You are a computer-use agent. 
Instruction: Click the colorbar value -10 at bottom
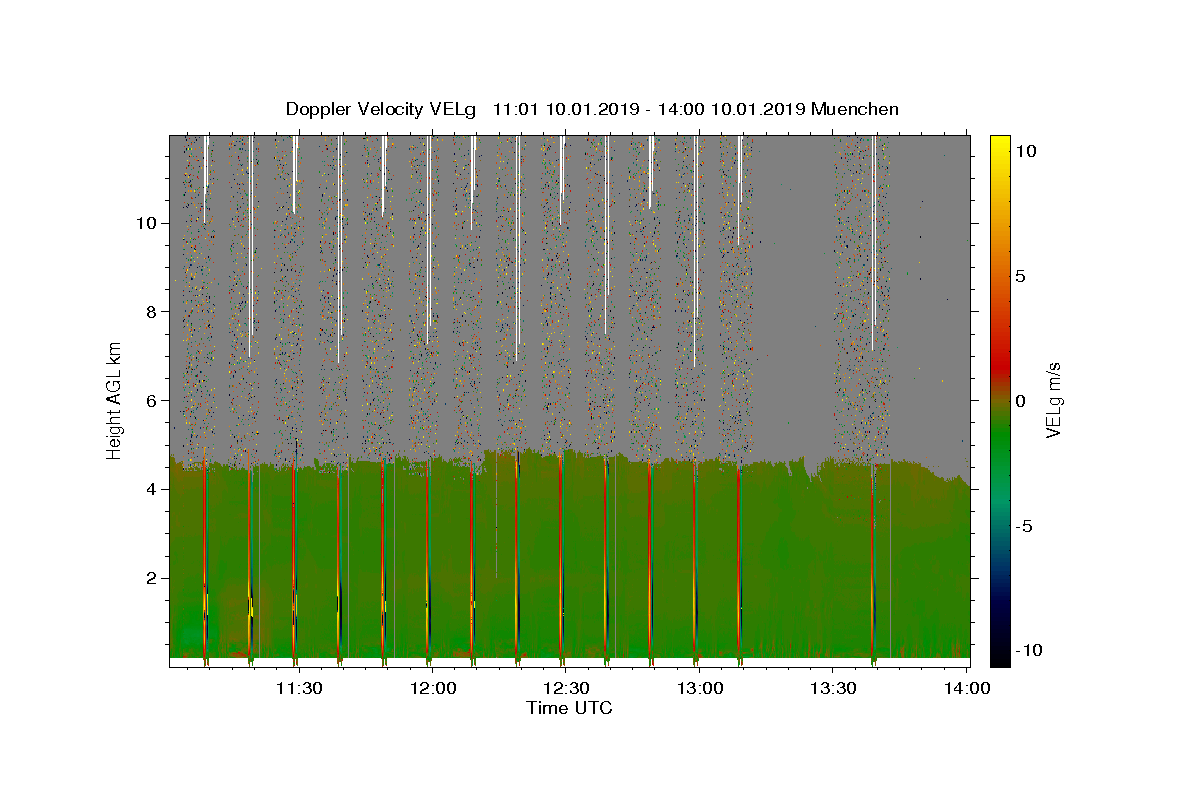(x=1028, y=650)
